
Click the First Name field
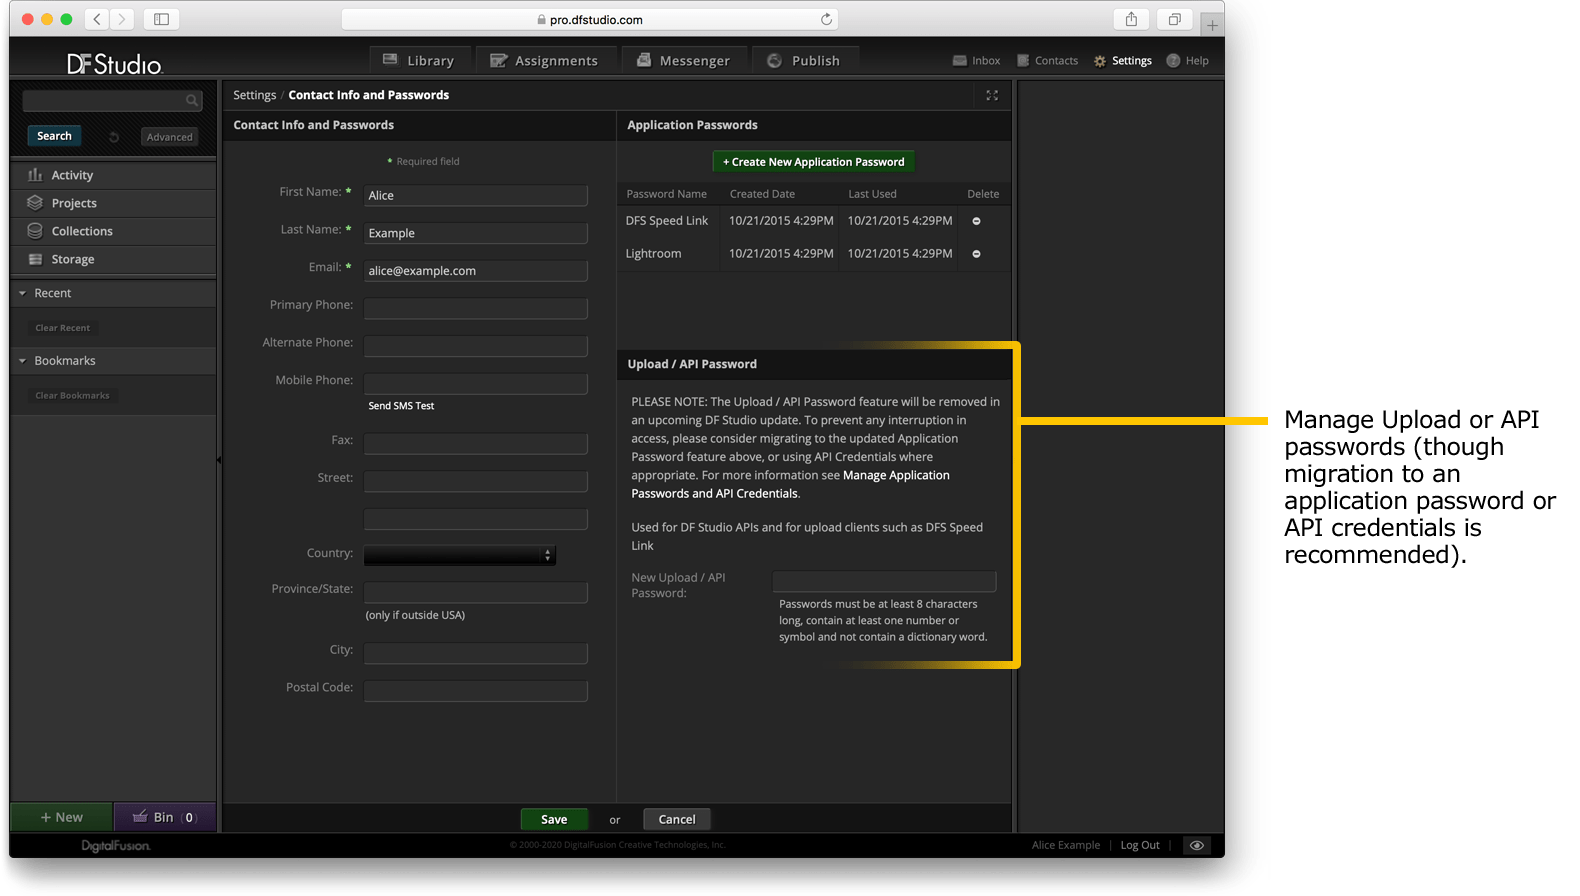[x=475, y=195]
